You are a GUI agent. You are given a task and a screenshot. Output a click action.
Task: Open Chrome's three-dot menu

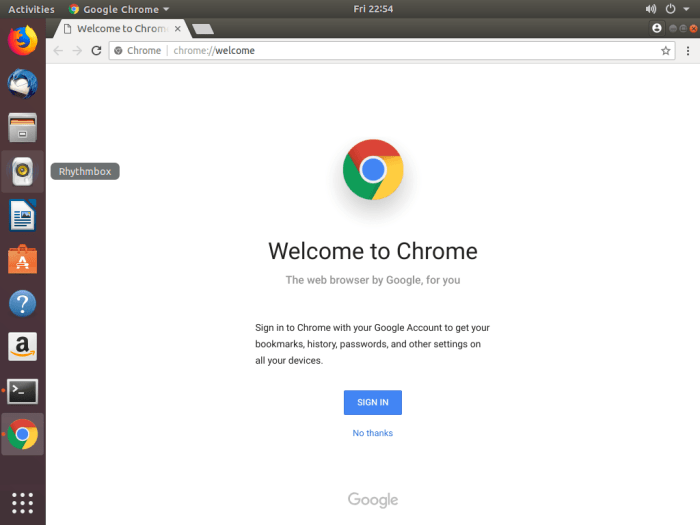click(688, 50)
